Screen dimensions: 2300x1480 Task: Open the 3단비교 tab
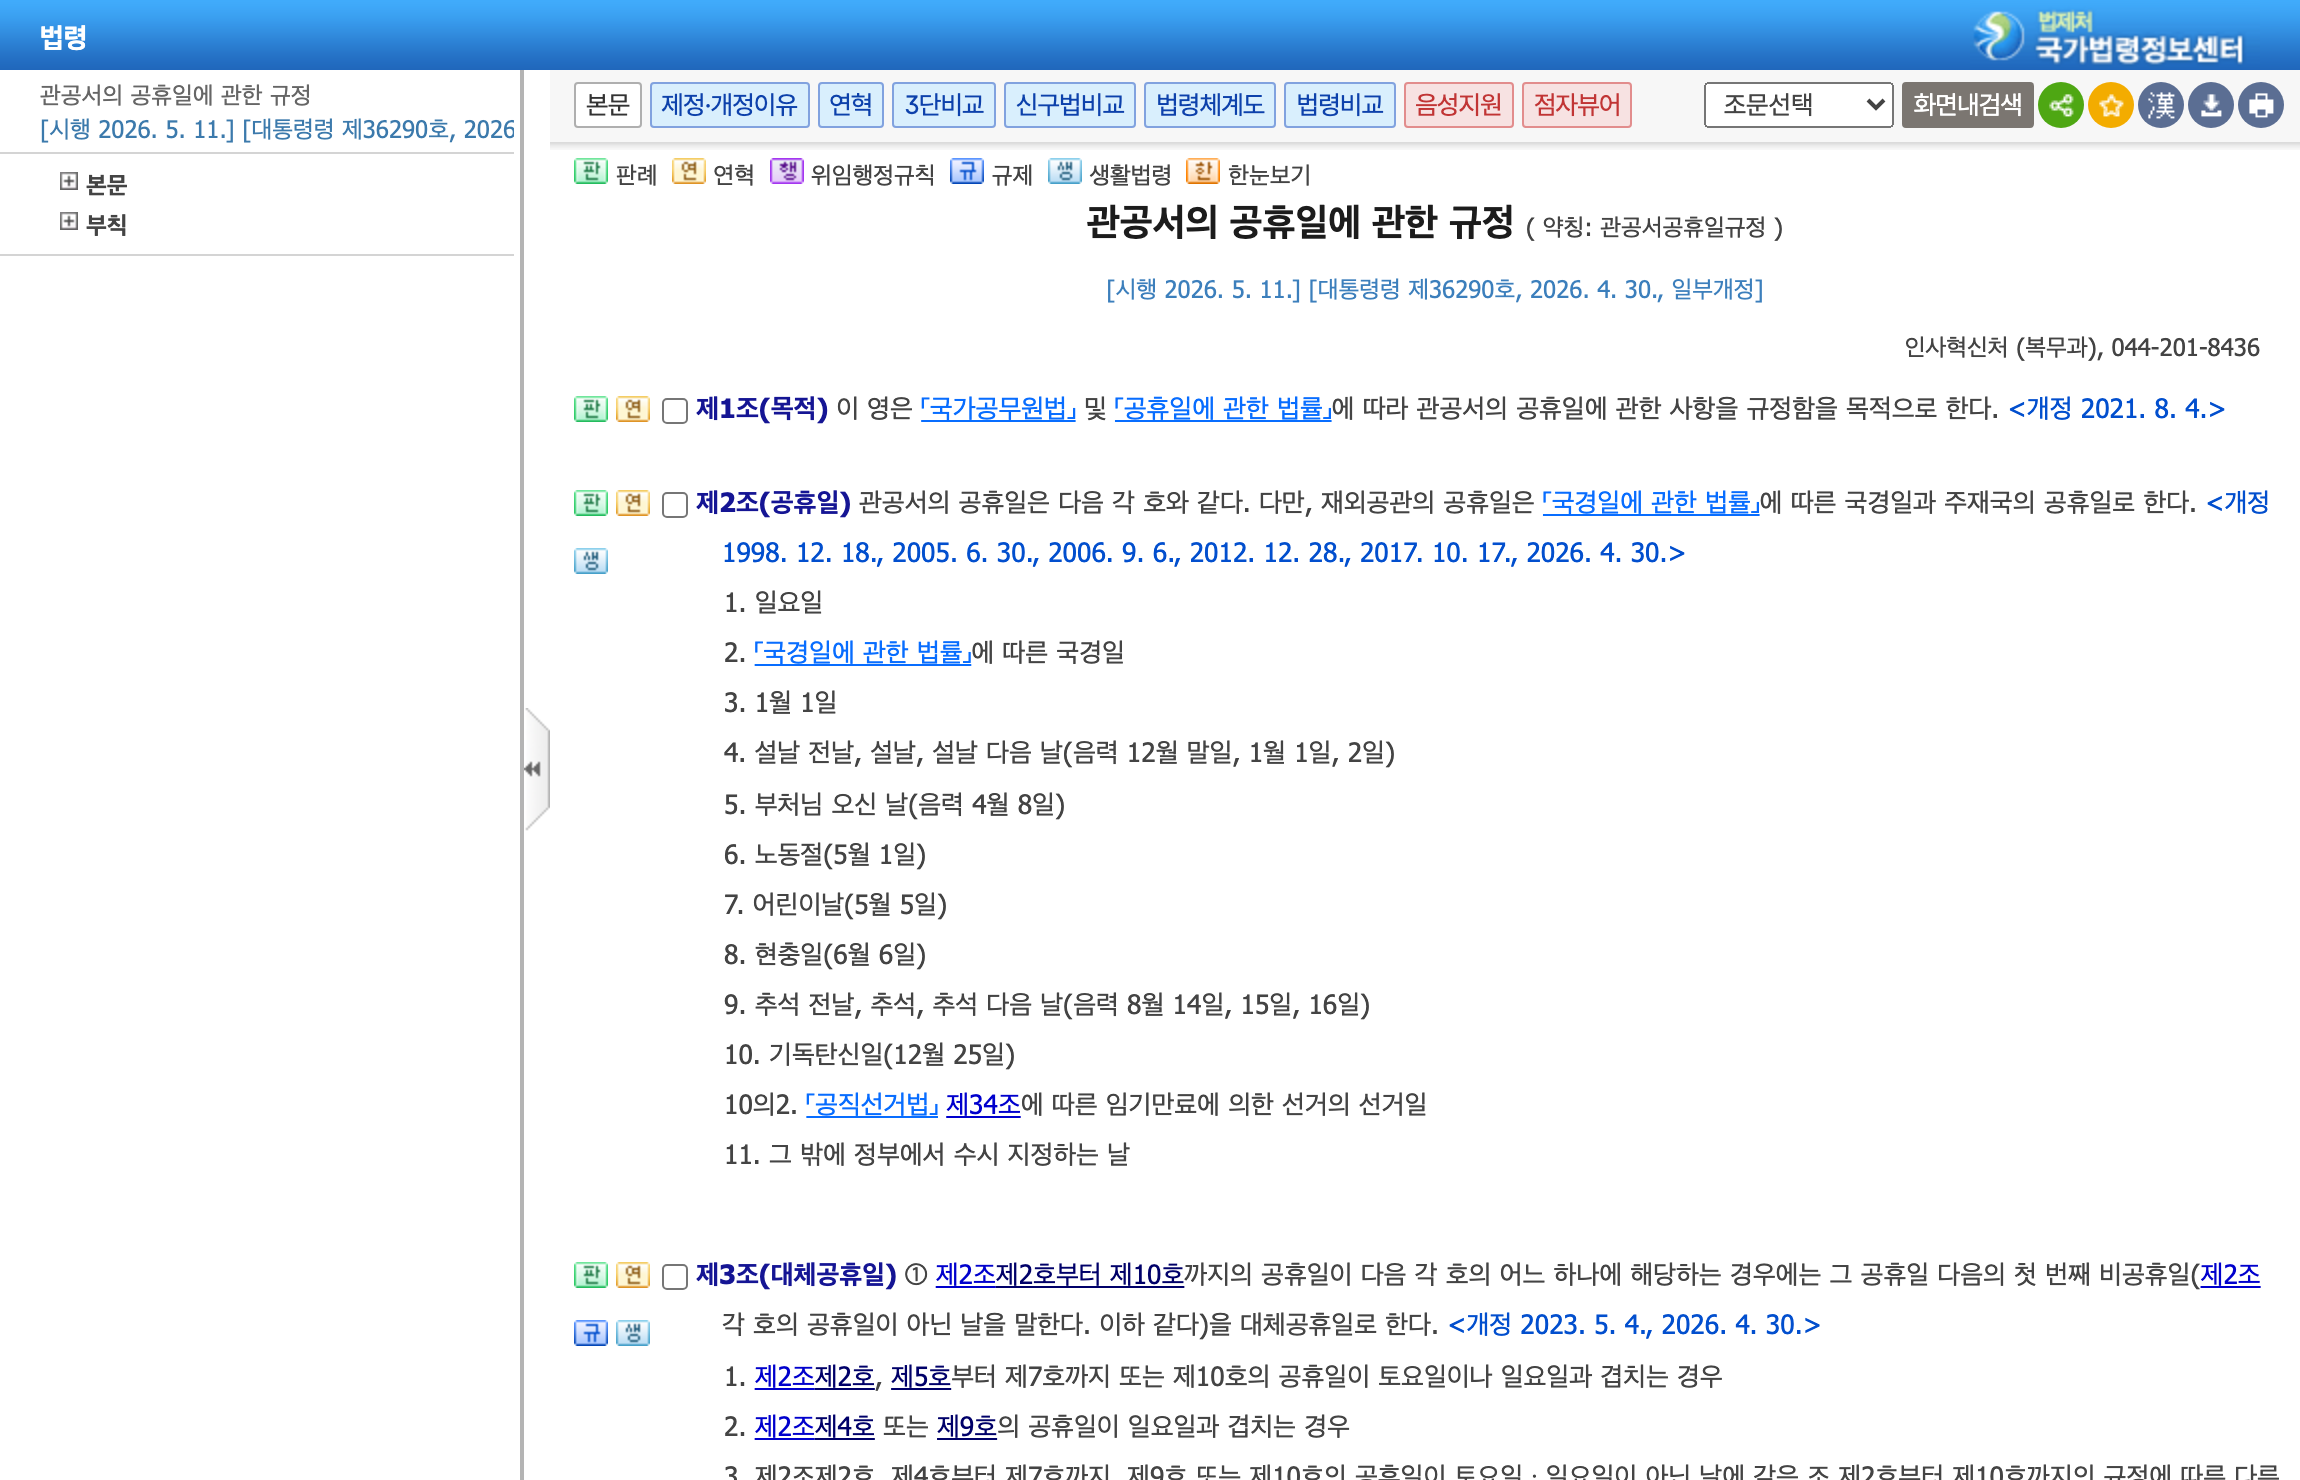click(x=944, y=105)
